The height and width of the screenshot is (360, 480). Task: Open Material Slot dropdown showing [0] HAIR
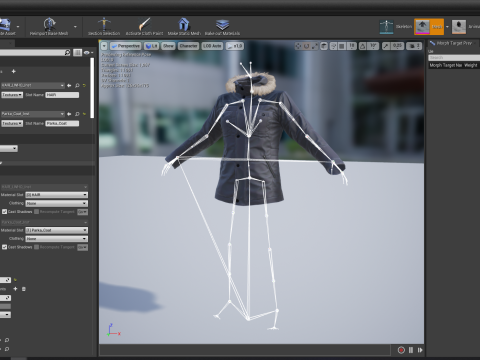click(57, 195)
